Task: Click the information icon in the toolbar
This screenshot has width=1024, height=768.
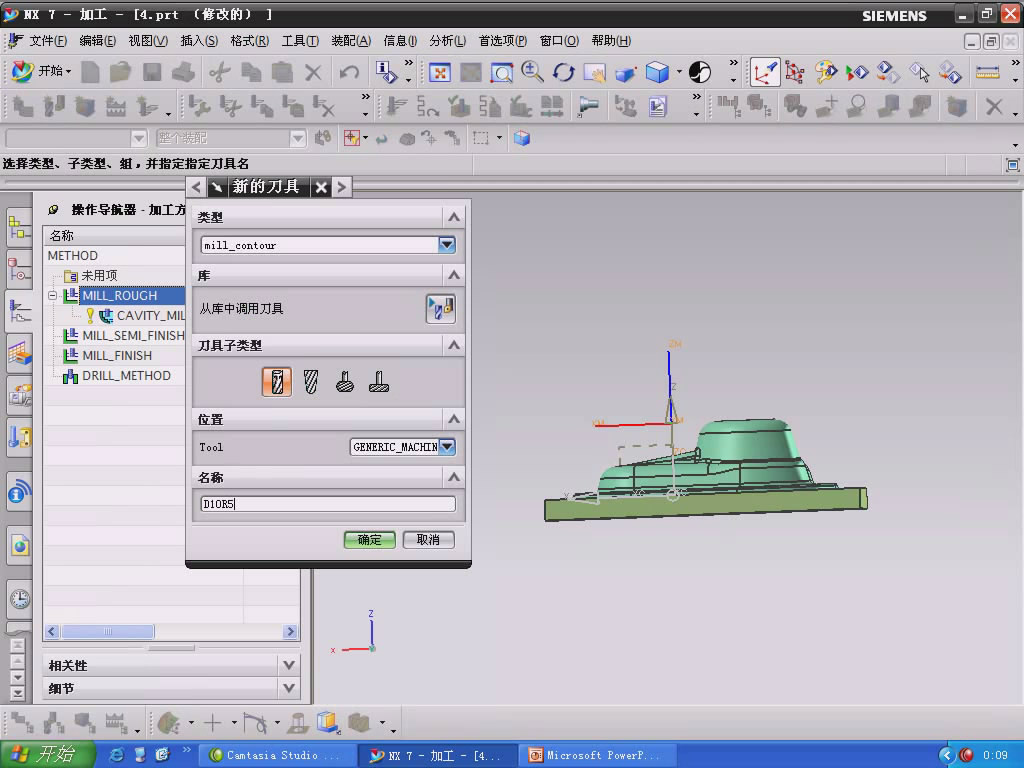Action: point(386,72)
